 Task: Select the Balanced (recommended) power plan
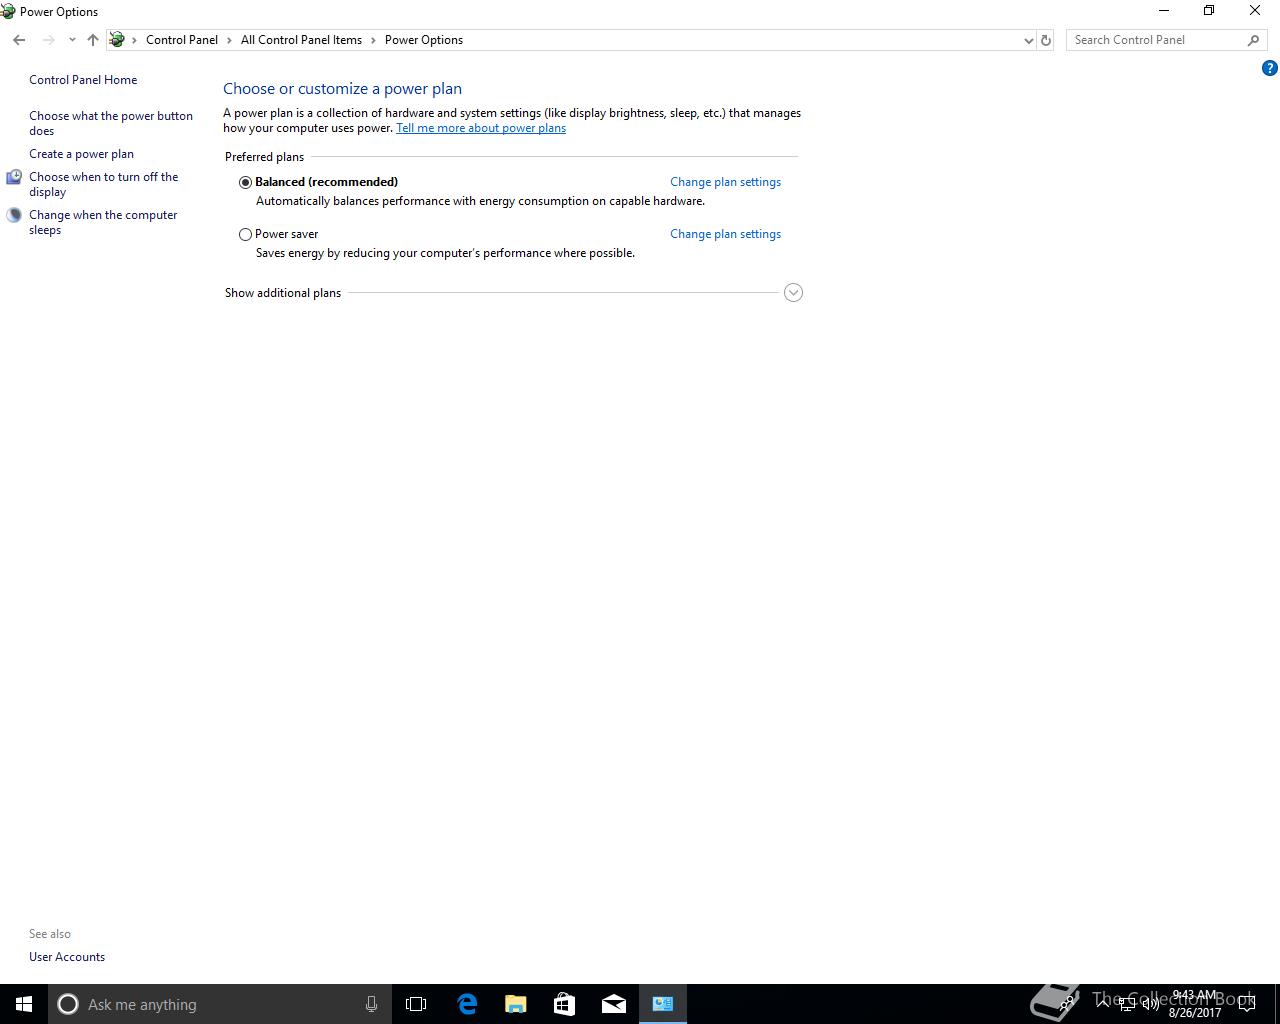click(x=245, y=182)
